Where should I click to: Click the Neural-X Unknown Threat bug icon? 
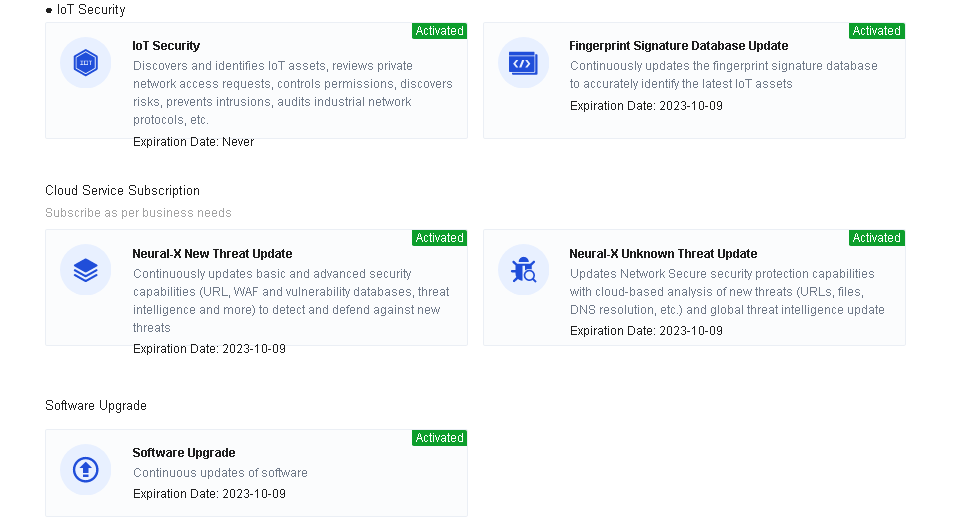click(523, 270)
